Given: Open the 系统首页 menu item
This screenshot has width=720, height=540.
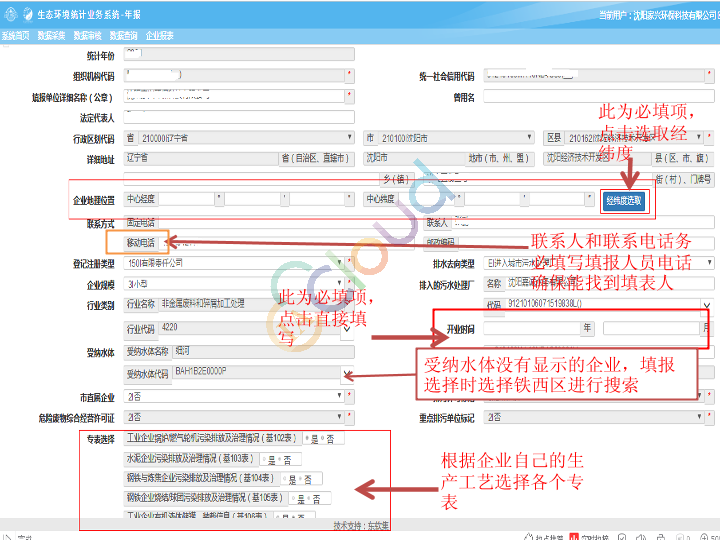Looking at the screenshot, I should (x=15, y=34).
